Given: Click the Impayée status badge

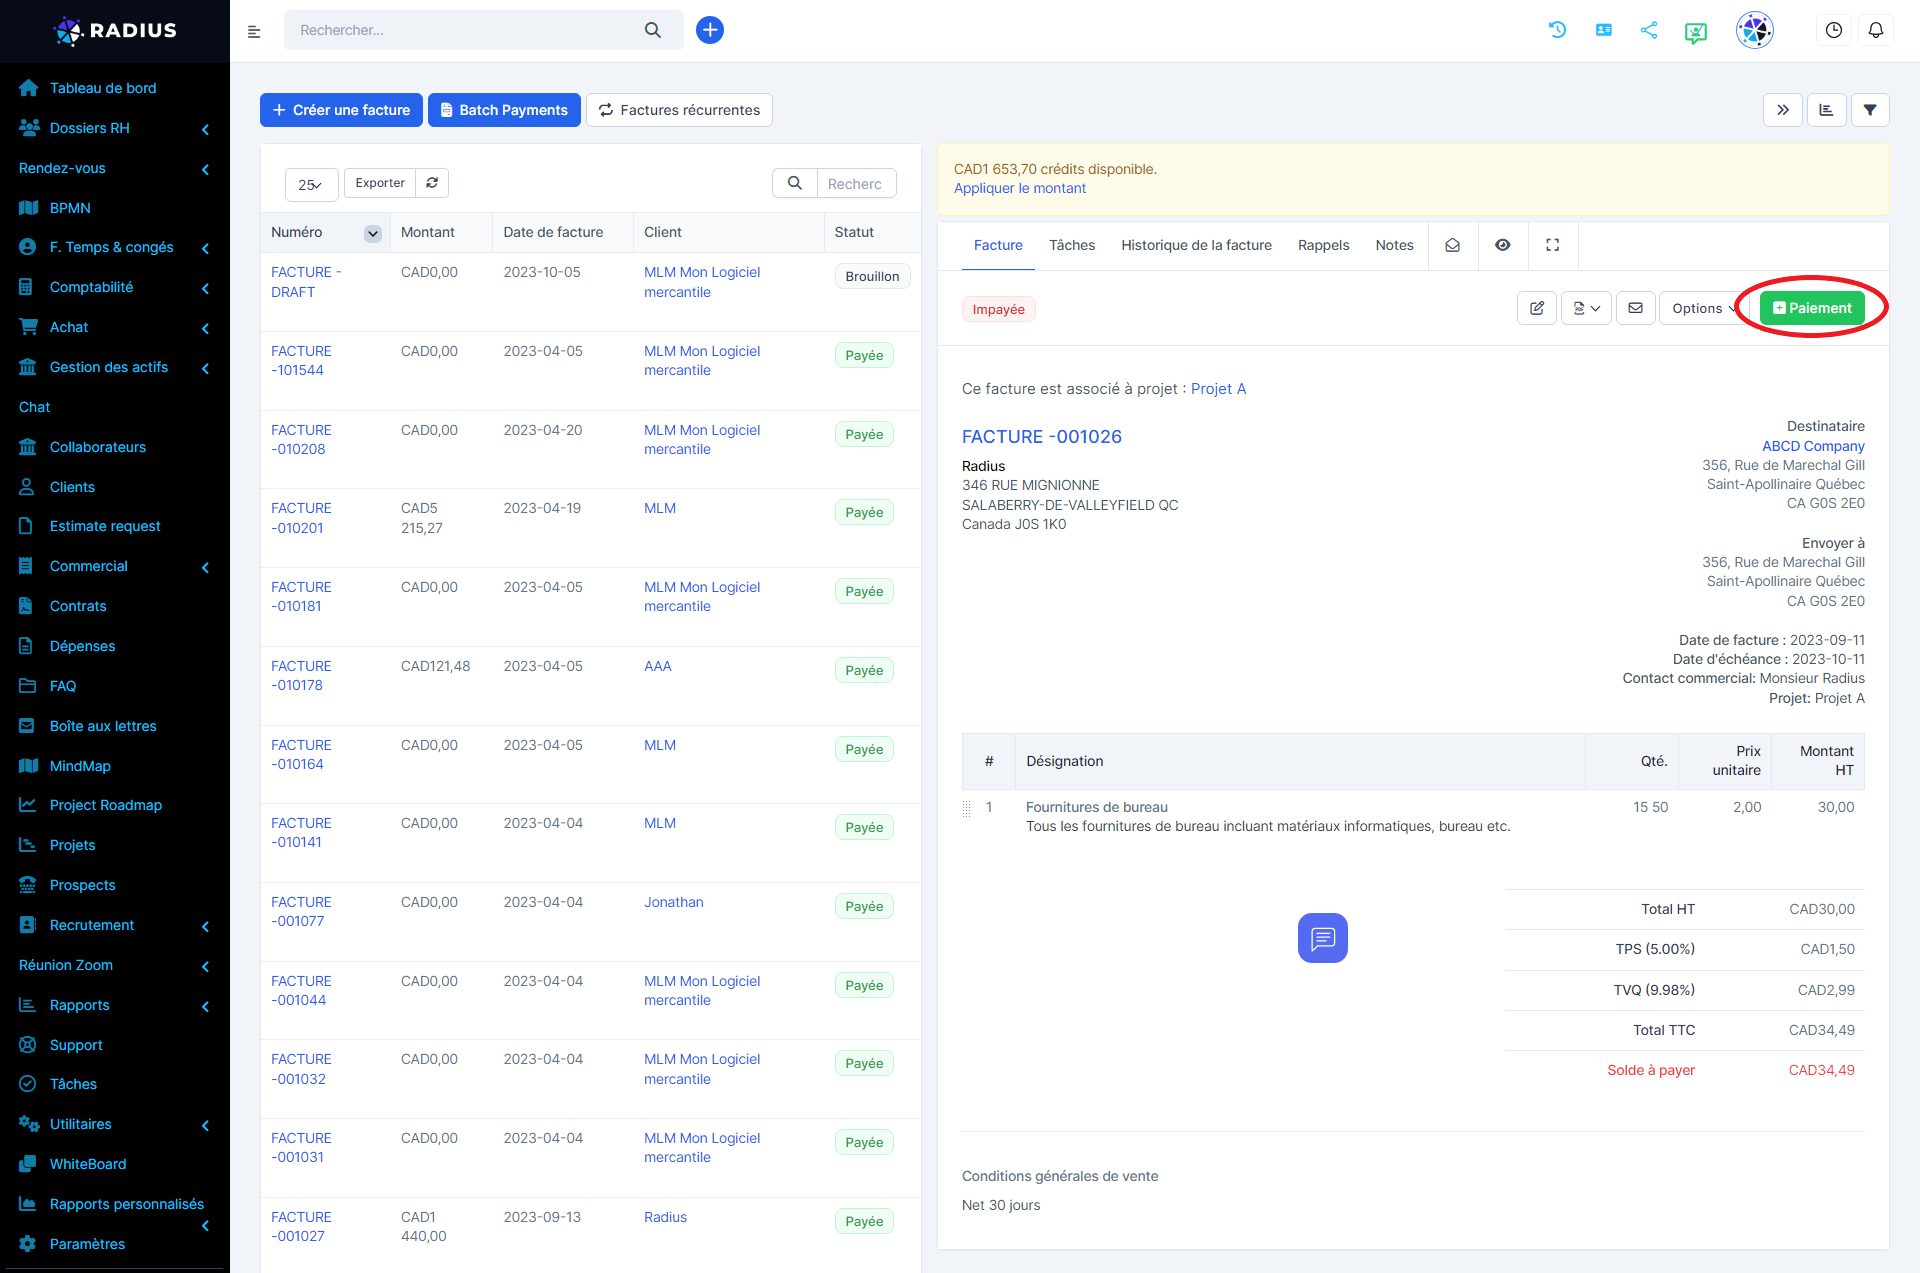Looking at the screenshot, I should point(998,309).
